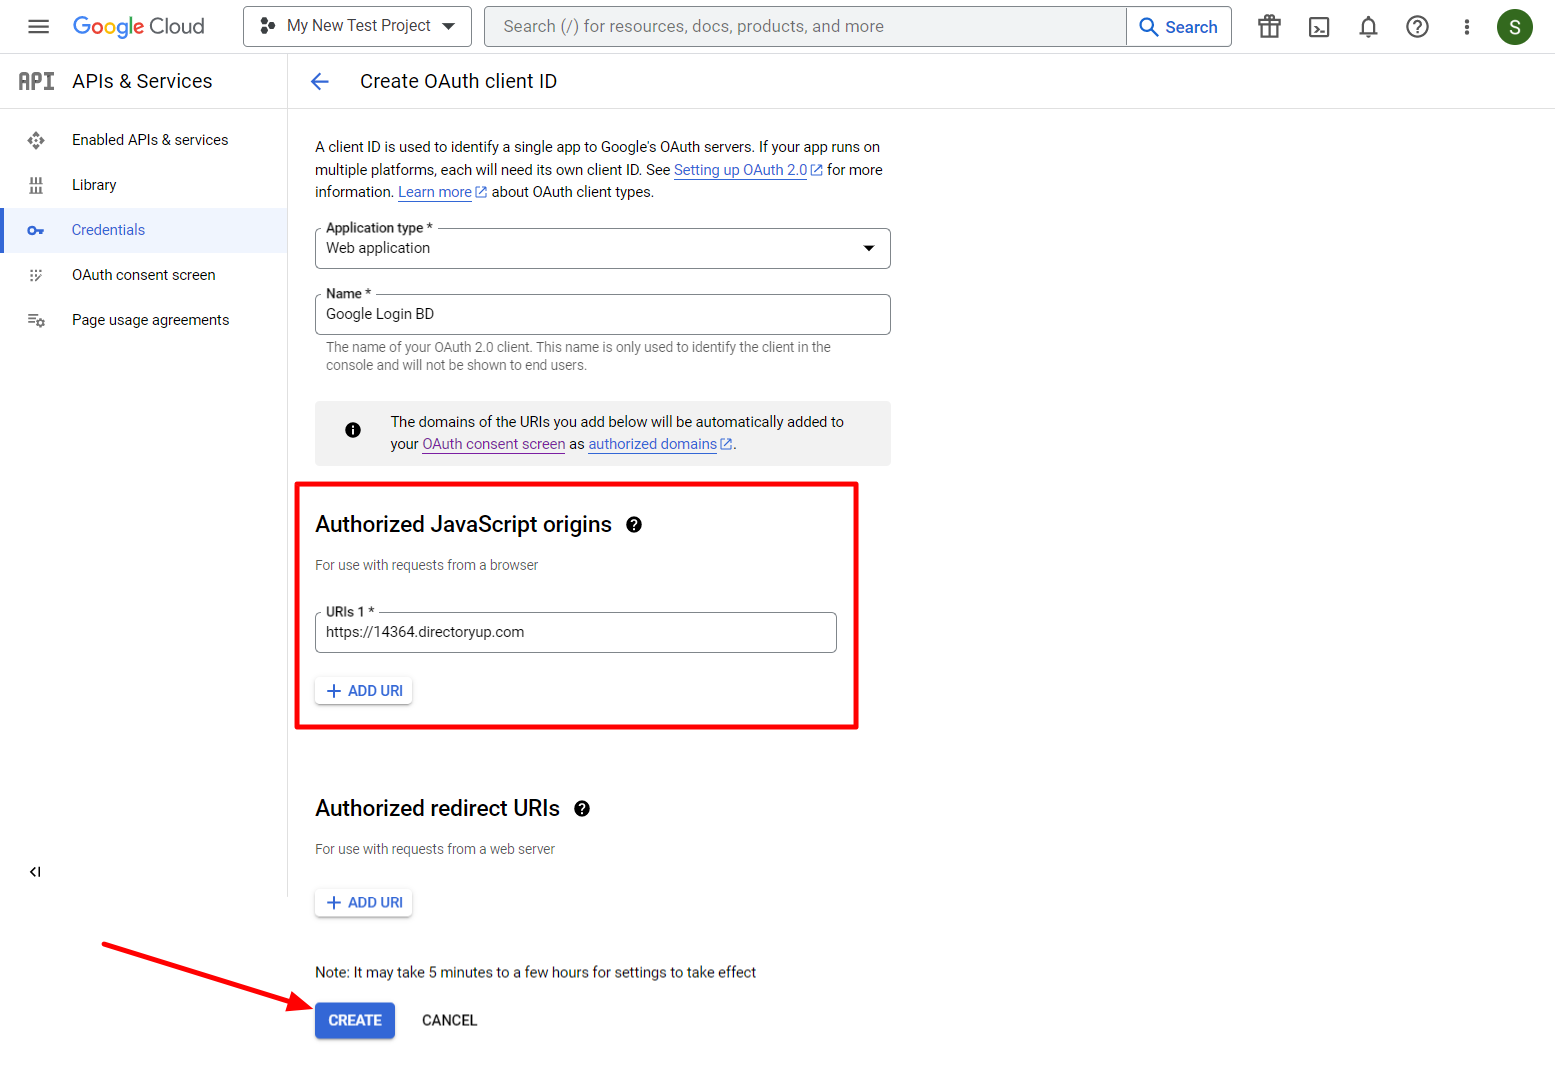The height and width of the screenshot is (1065, 1555).
Task: Click the blue Search button
Action: [1179, 27]
